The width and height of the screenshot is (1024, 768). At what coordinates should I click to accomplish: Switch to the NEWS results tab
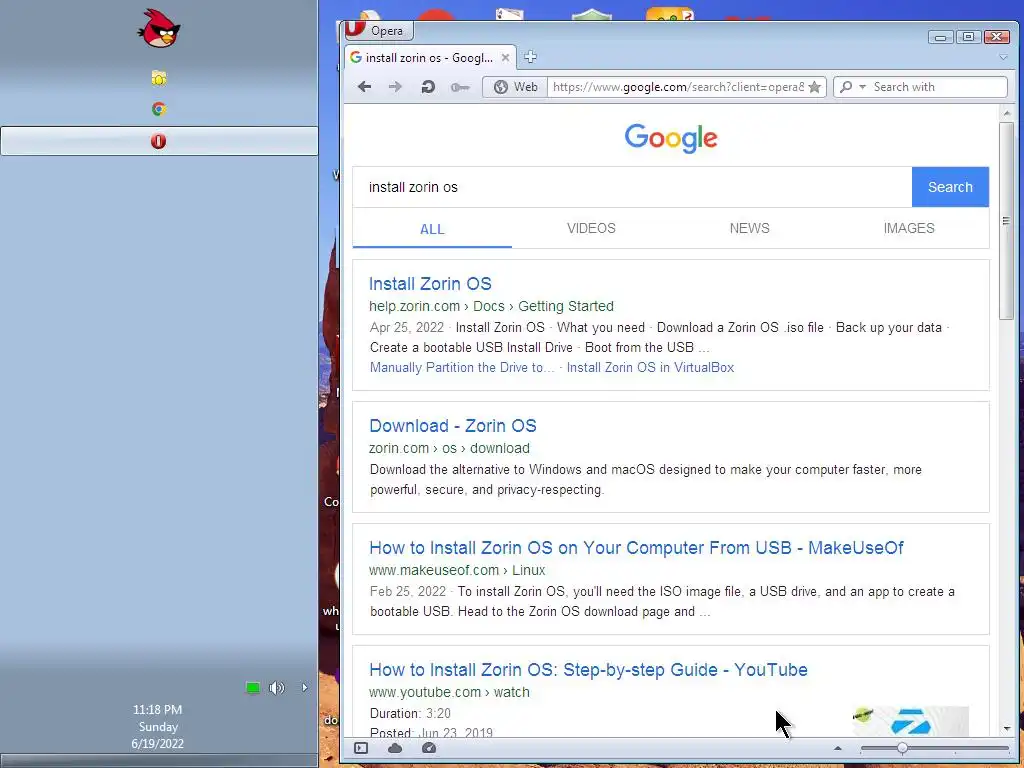pos(750,229)
